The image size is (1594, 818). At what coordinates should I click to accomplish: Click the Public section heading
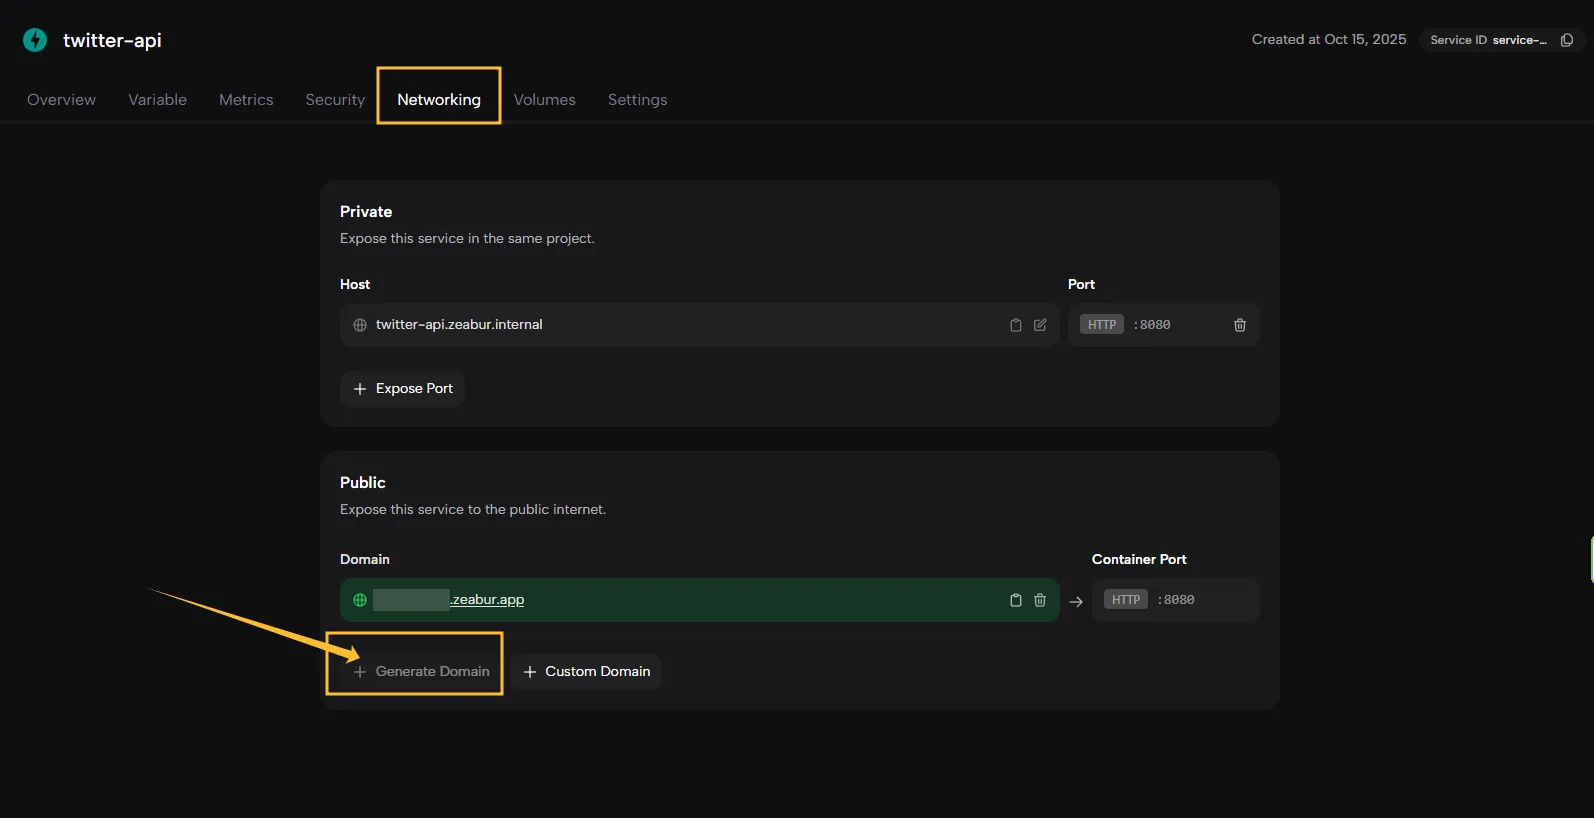(363, 483)
